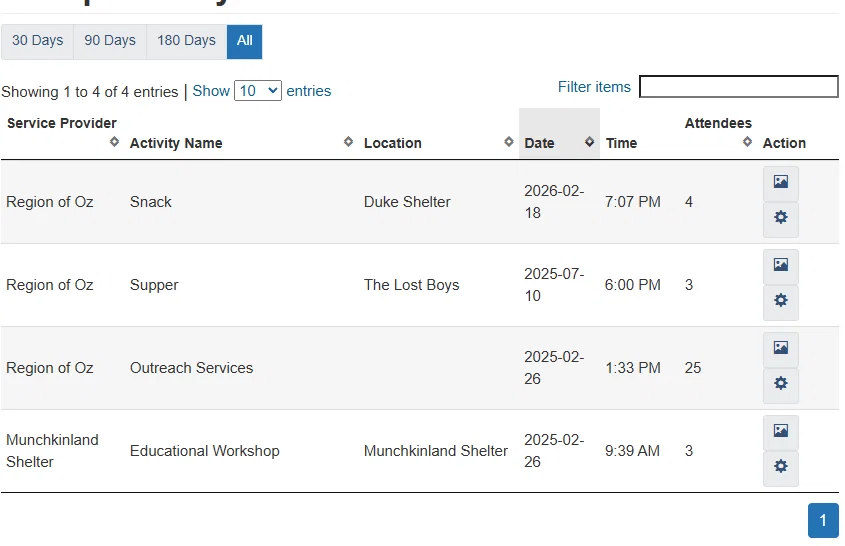The height and width of the screenshot is (546, 845).
Task: View images for Educational Workshop row
Action: point(780,432)
